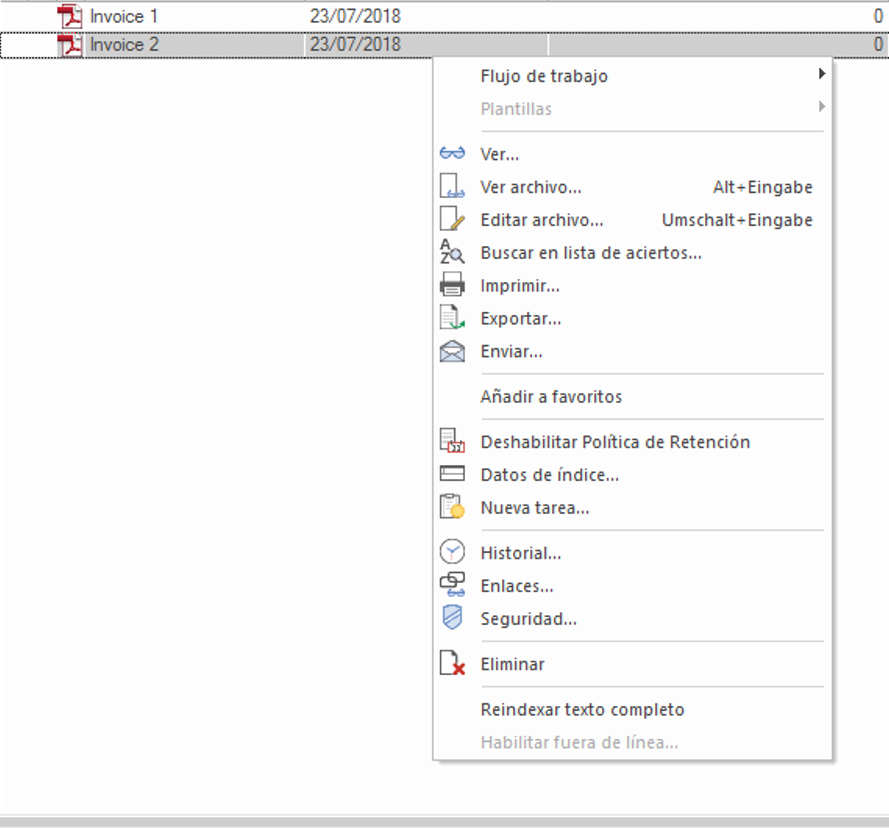Click the retention policy calendar icon
Image resolution: width=889 pixels, height=828 pixels.
(452, 441)
